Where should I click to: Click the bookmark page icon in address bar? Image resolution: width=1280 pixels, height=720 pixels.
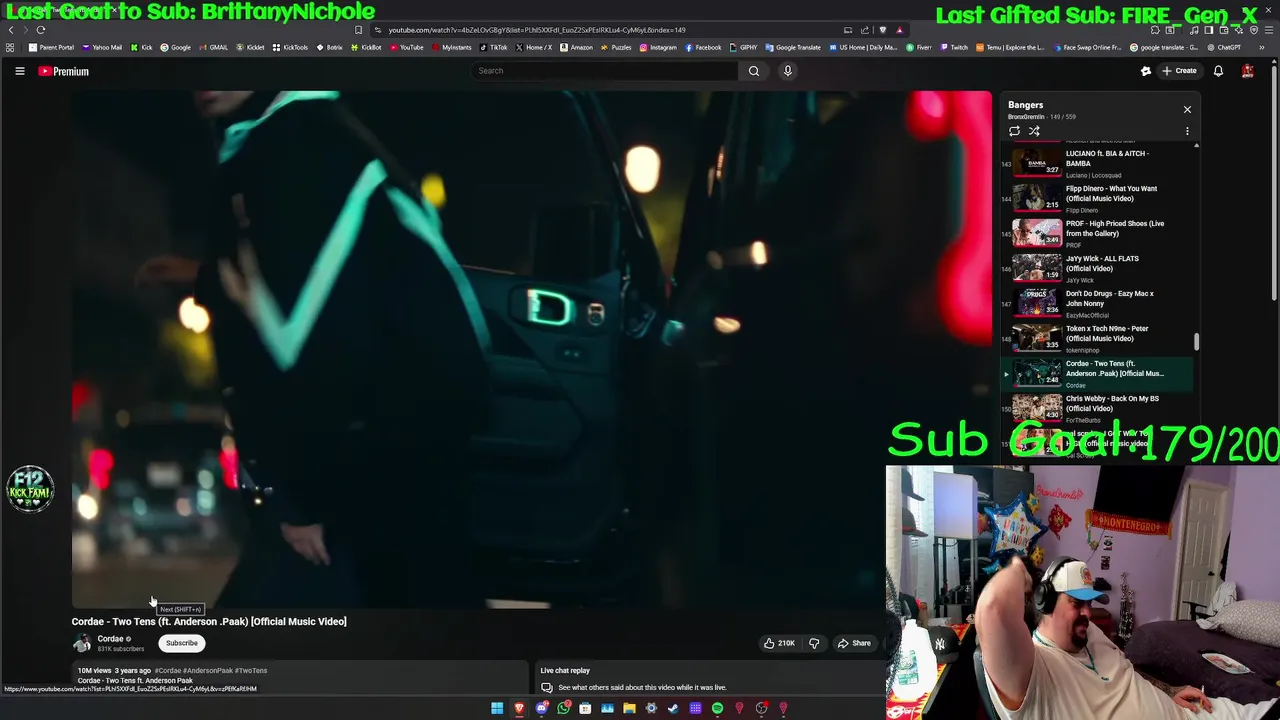click(358, 30)
